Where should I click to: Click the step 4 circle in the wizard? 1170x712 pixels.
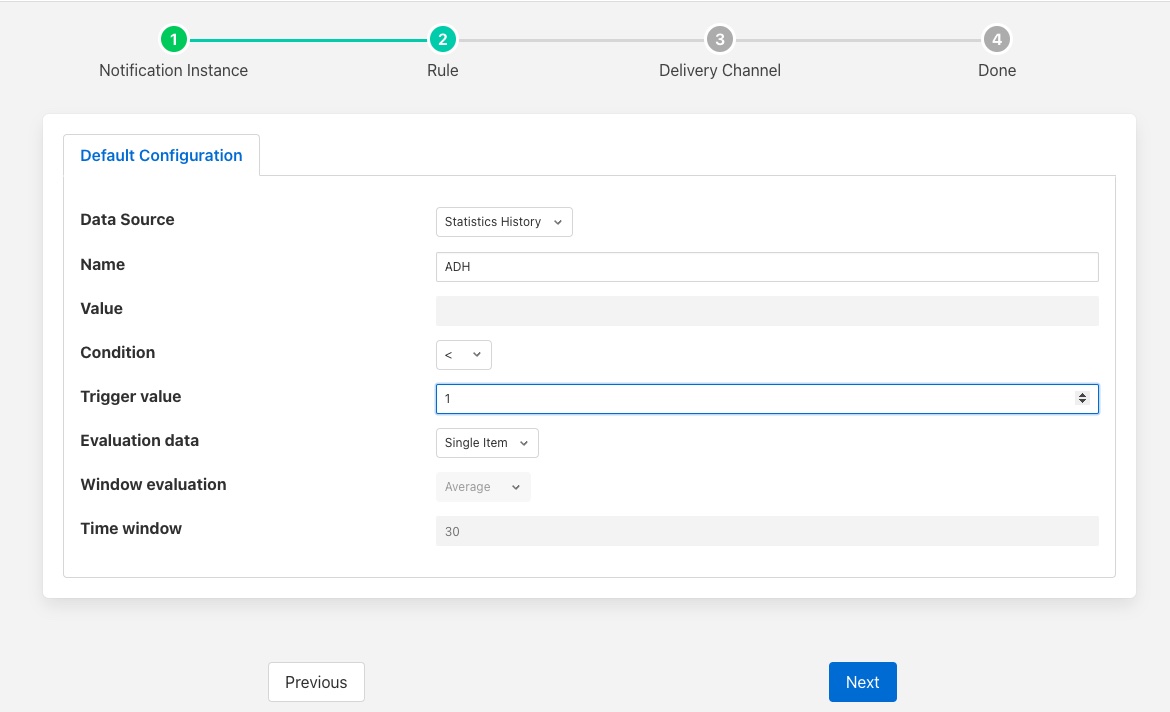[996, 40]
